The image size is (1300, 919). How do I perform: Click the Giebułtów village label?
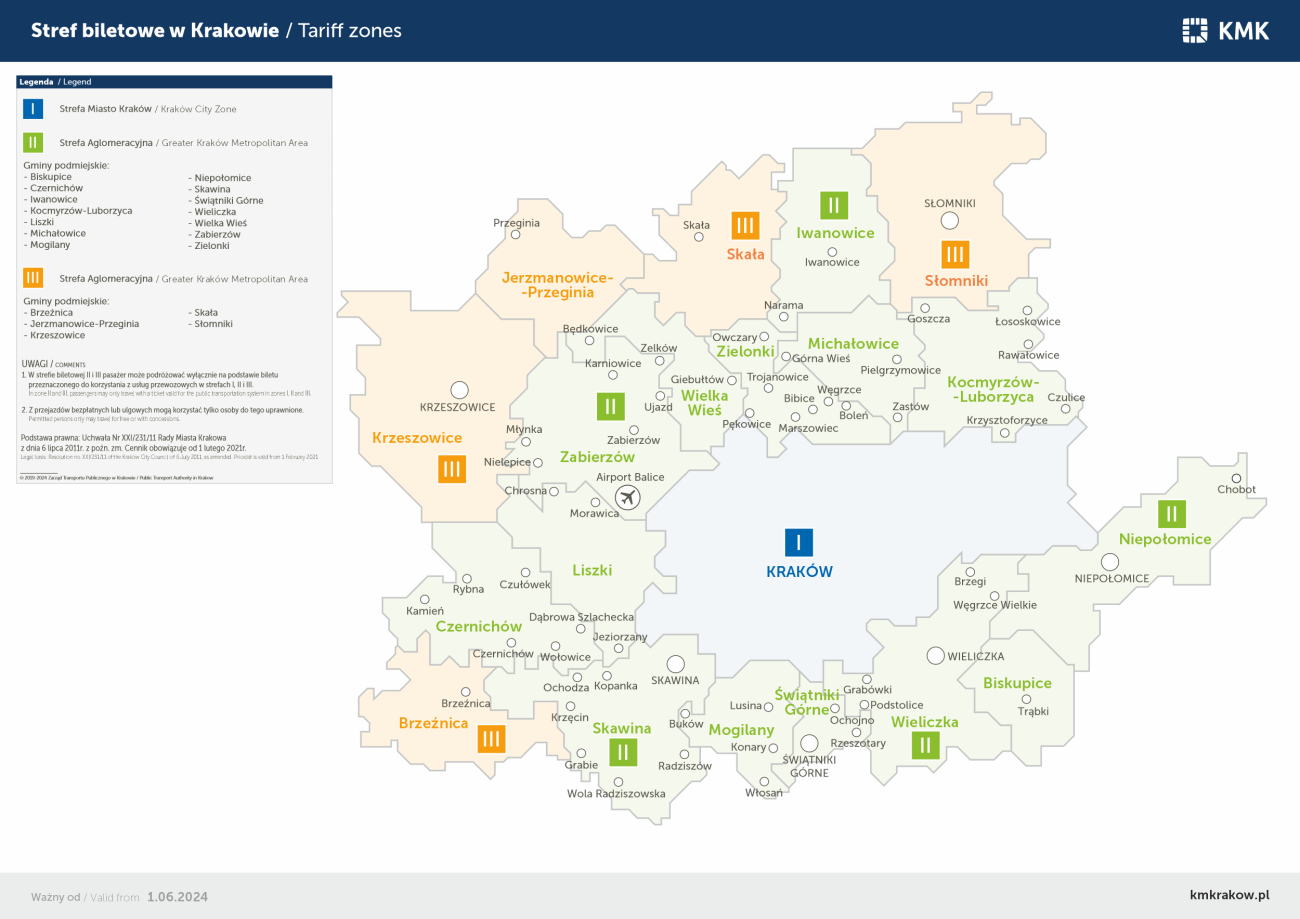(x=697, y=380)
